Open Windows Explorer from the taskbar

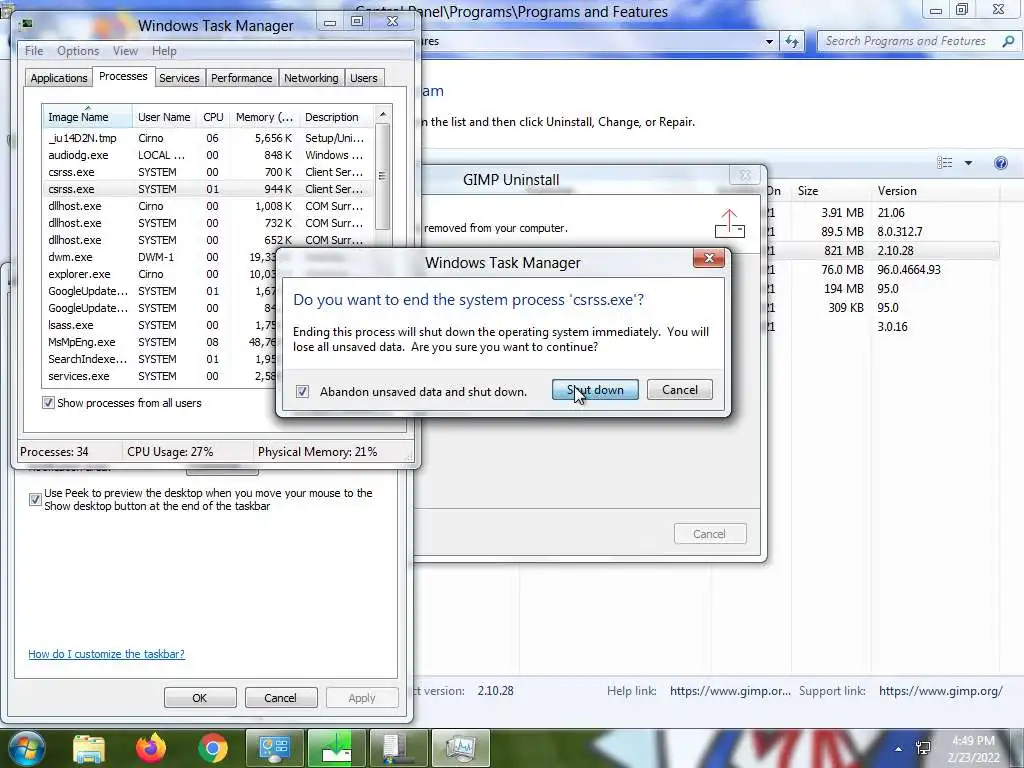[x=89, y=749]
